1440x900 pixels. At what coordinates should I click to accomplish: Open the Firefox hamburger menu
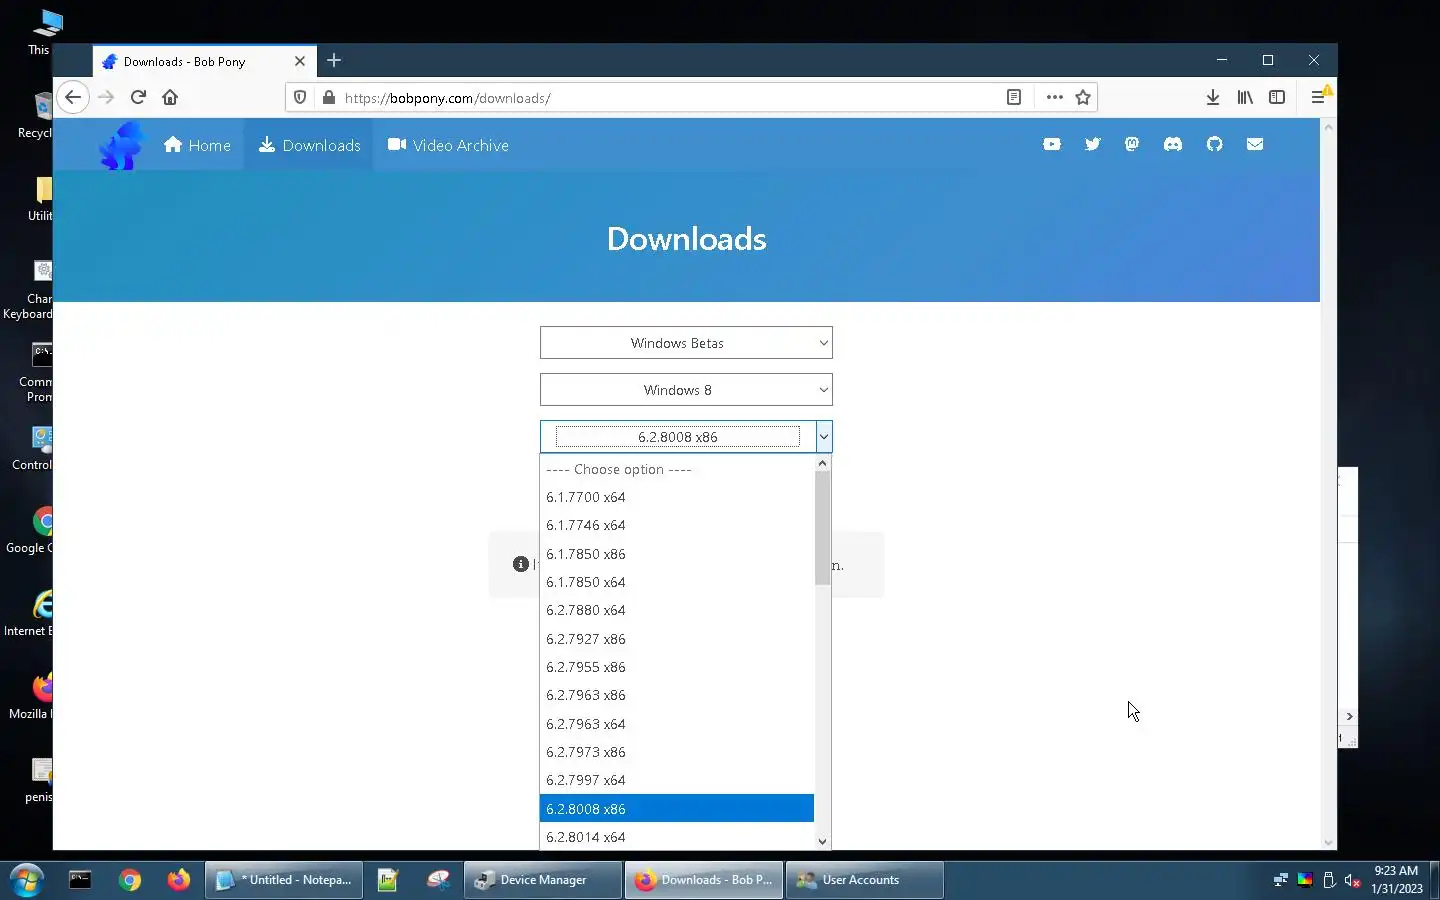click(x=1318, y=97)
